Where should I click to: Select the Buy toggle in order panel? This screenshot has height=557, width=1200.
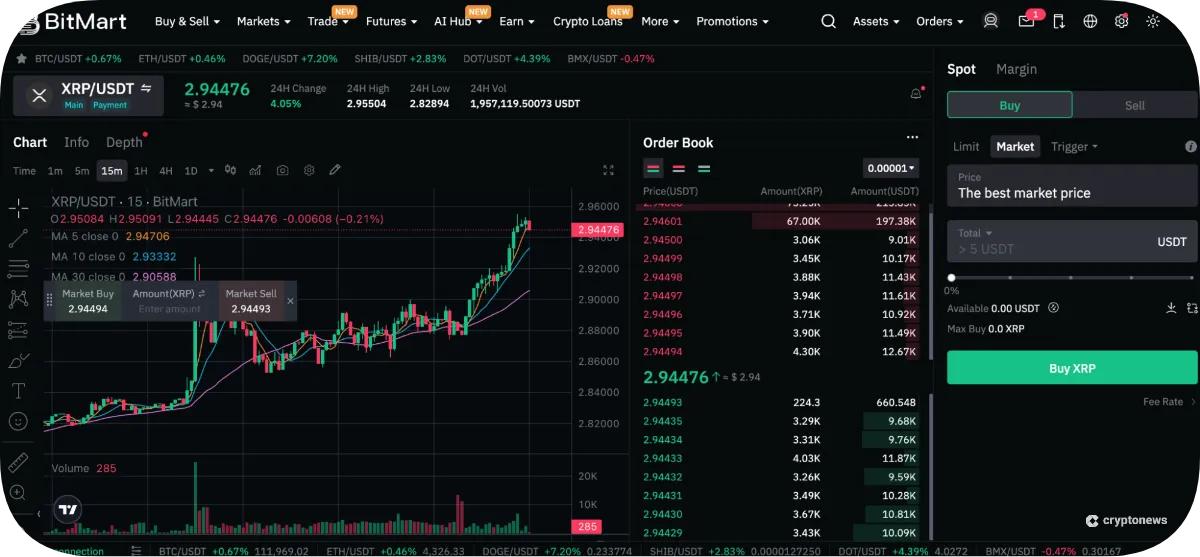tap(1010, 105)
